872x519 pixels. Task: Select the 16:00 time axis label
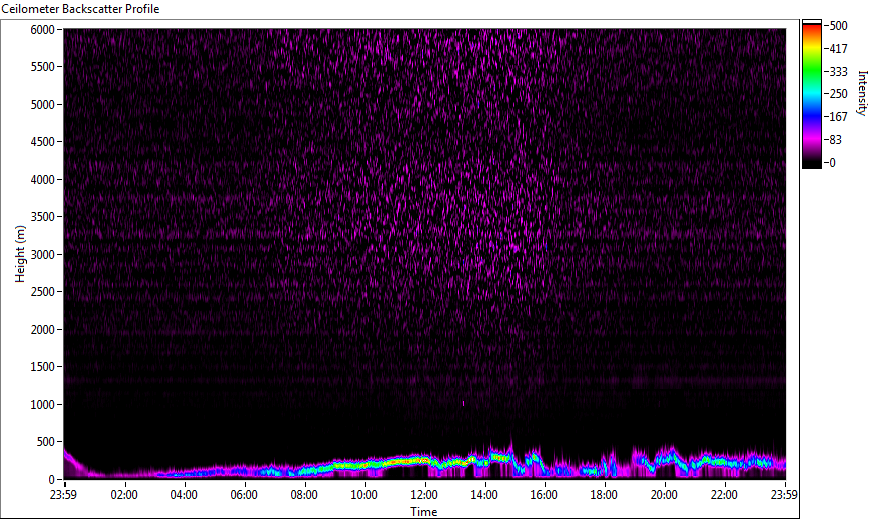point(544,495)
